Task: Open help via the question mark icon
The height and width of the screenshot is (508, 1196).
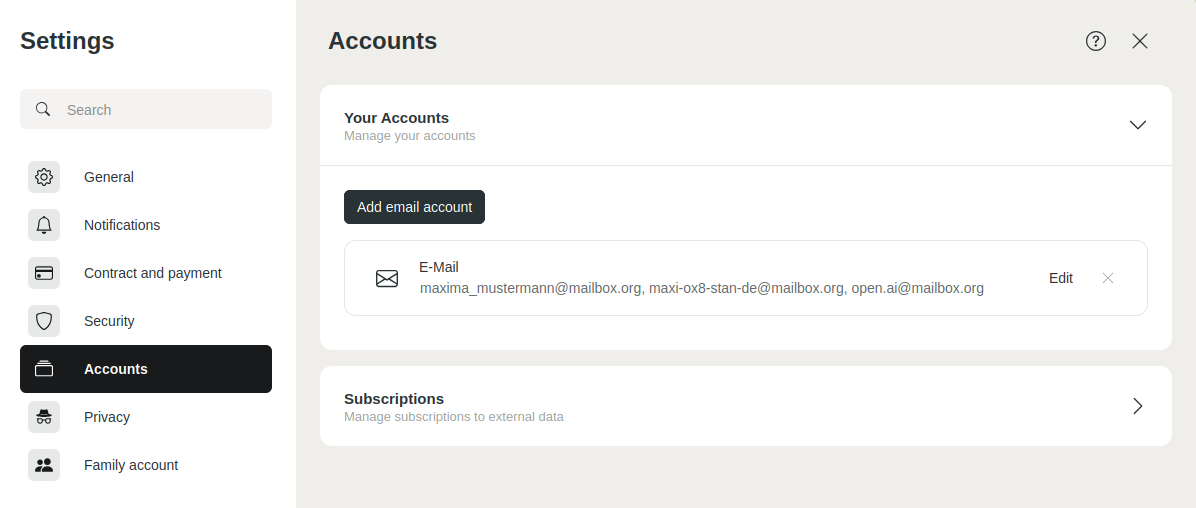Action: click(1096, 41)
